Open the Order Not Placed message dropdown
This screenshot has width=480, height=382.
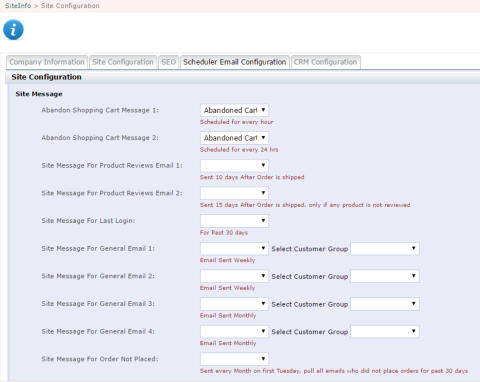[234, 359]
